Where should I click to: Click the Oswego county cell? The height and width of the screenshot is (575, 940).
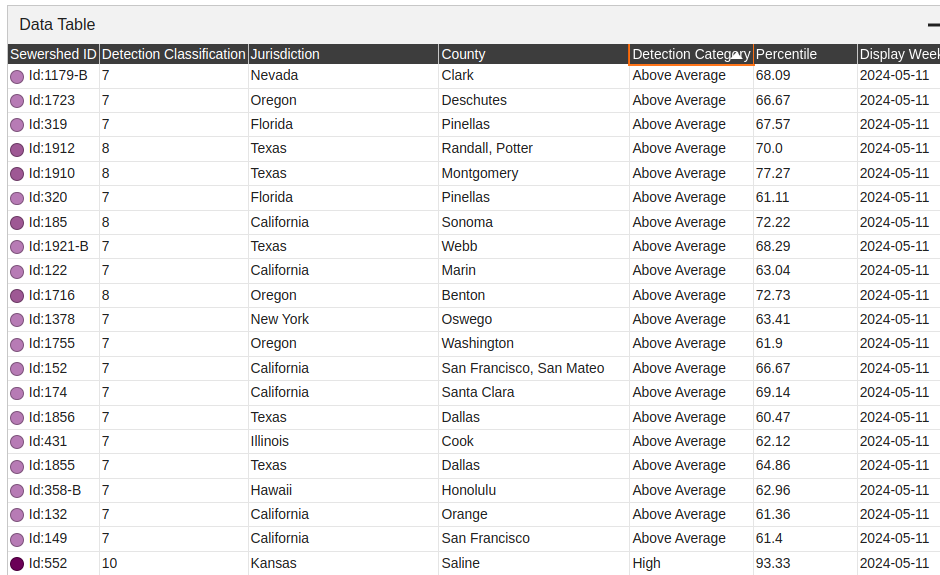click(x=534, y=320)
